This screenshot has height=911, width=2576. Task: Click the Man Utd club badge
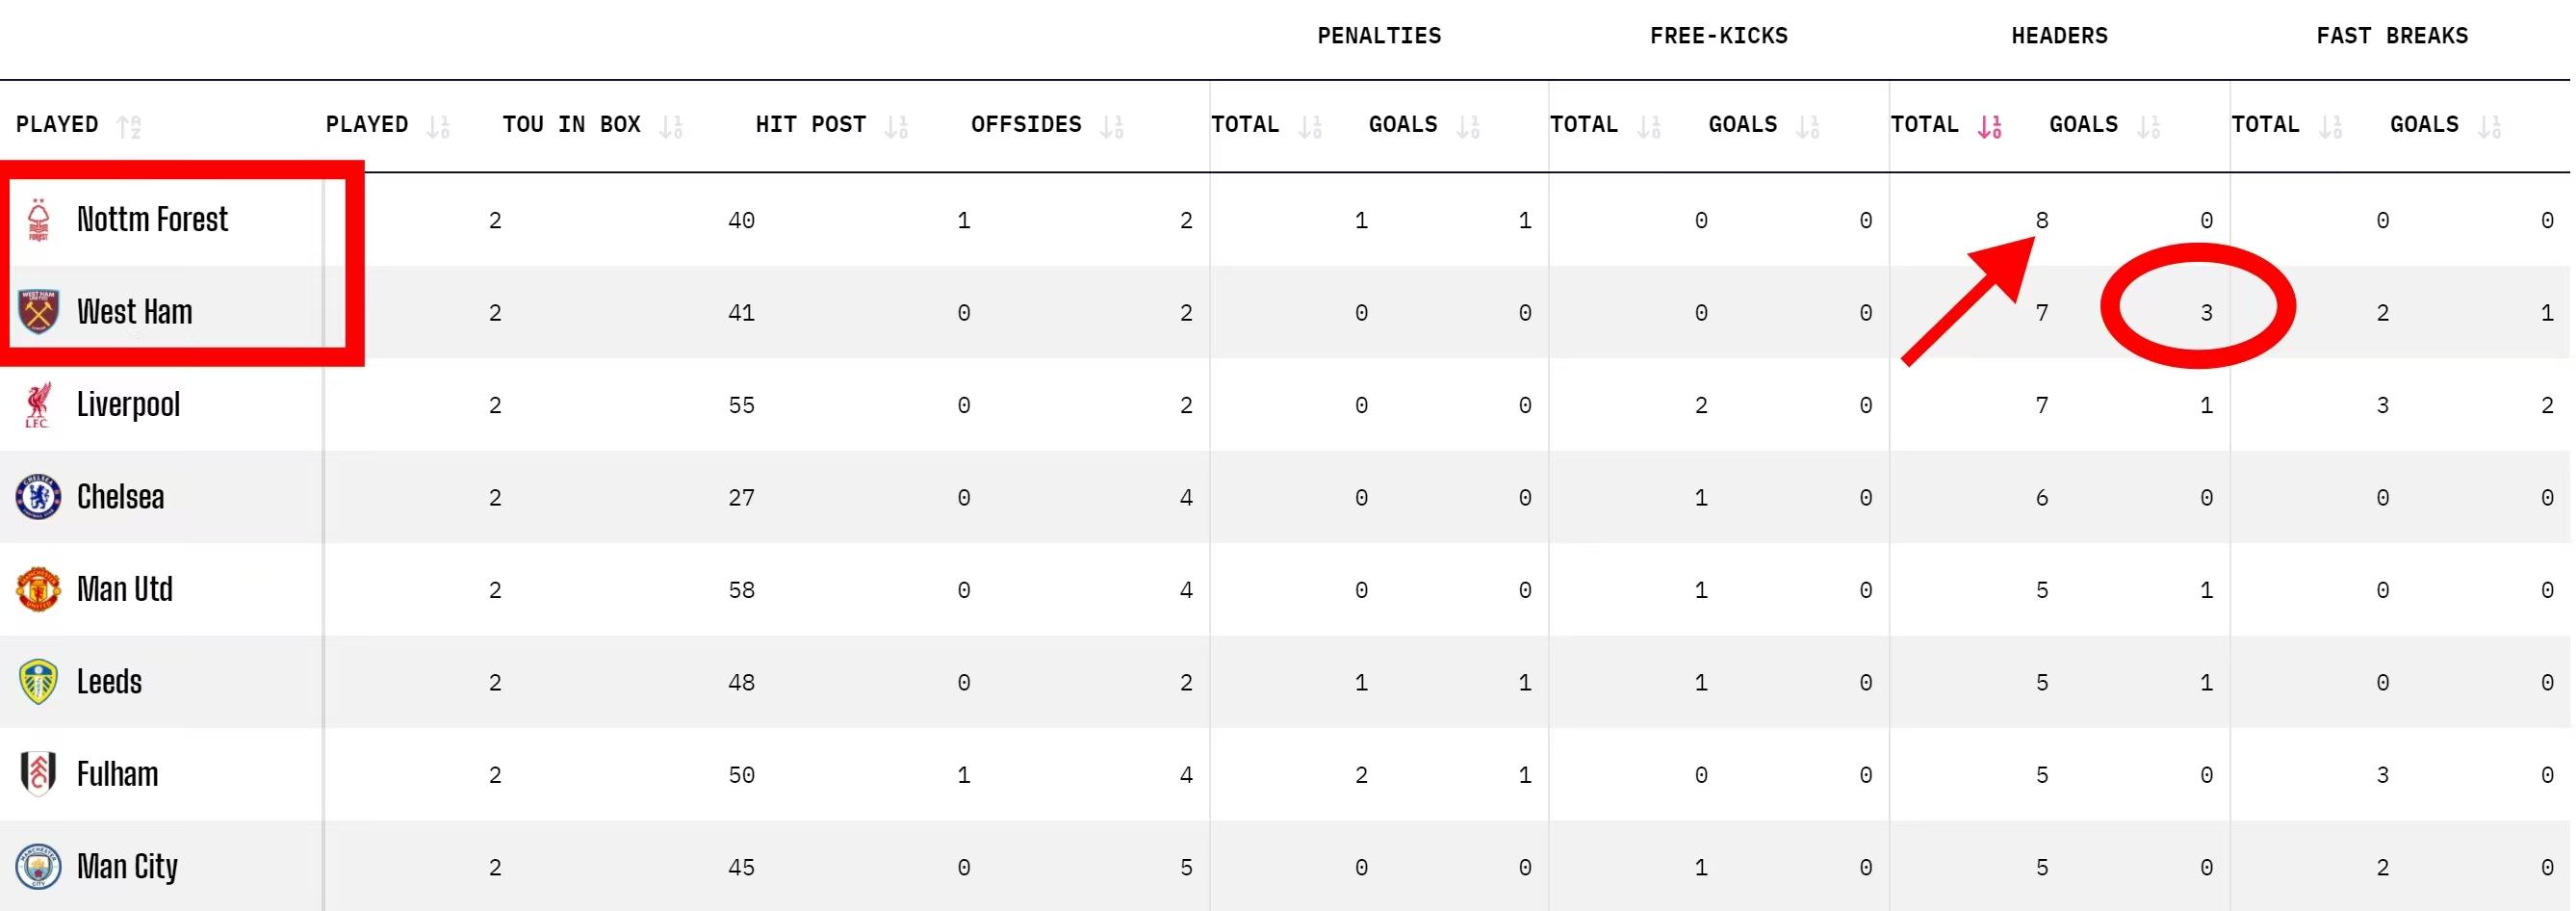tap(38, 589)
